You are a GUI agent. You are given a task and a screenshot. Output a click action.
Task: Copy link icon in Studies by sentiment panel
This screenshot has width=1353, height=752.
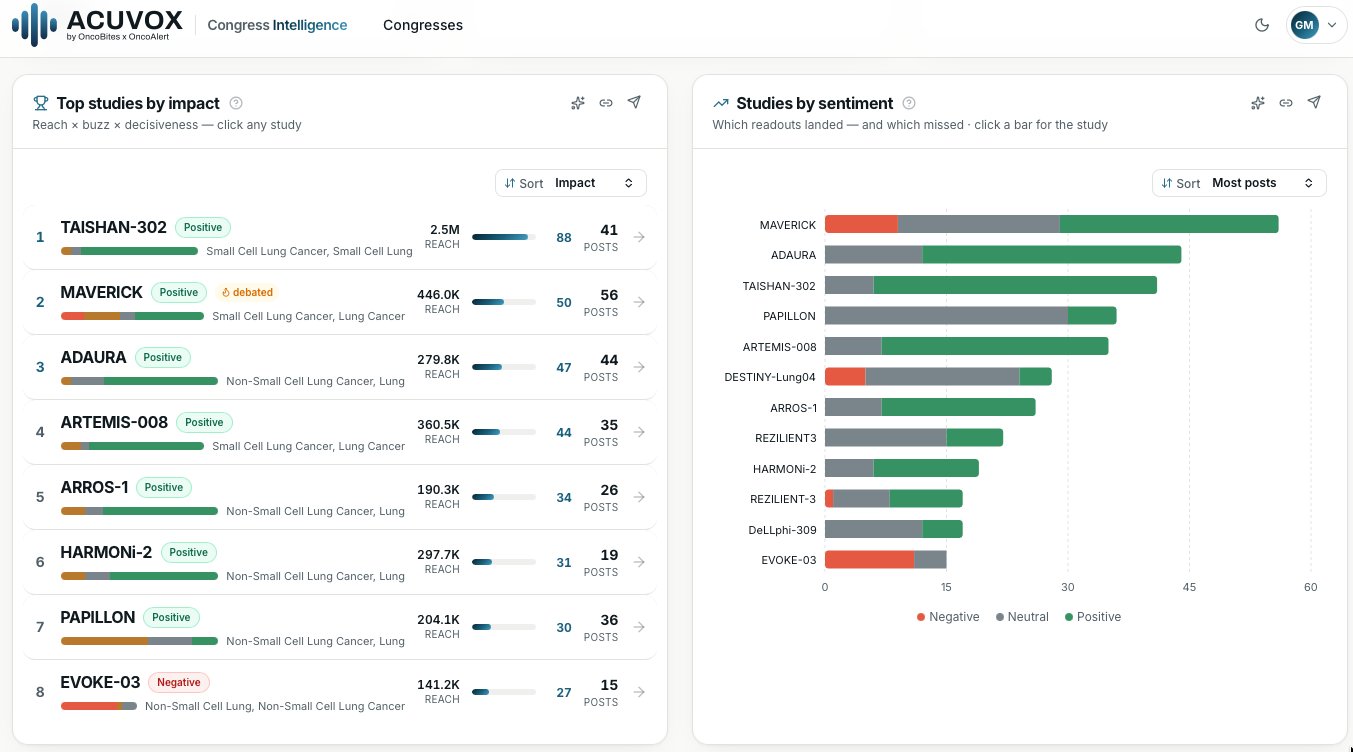coord(1286,102)
